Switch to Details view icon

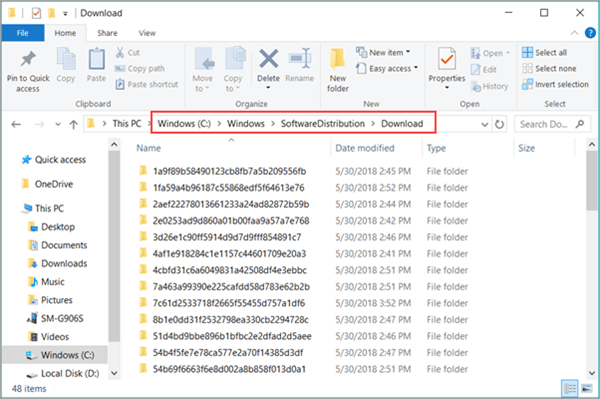click(x=570, y=389)
